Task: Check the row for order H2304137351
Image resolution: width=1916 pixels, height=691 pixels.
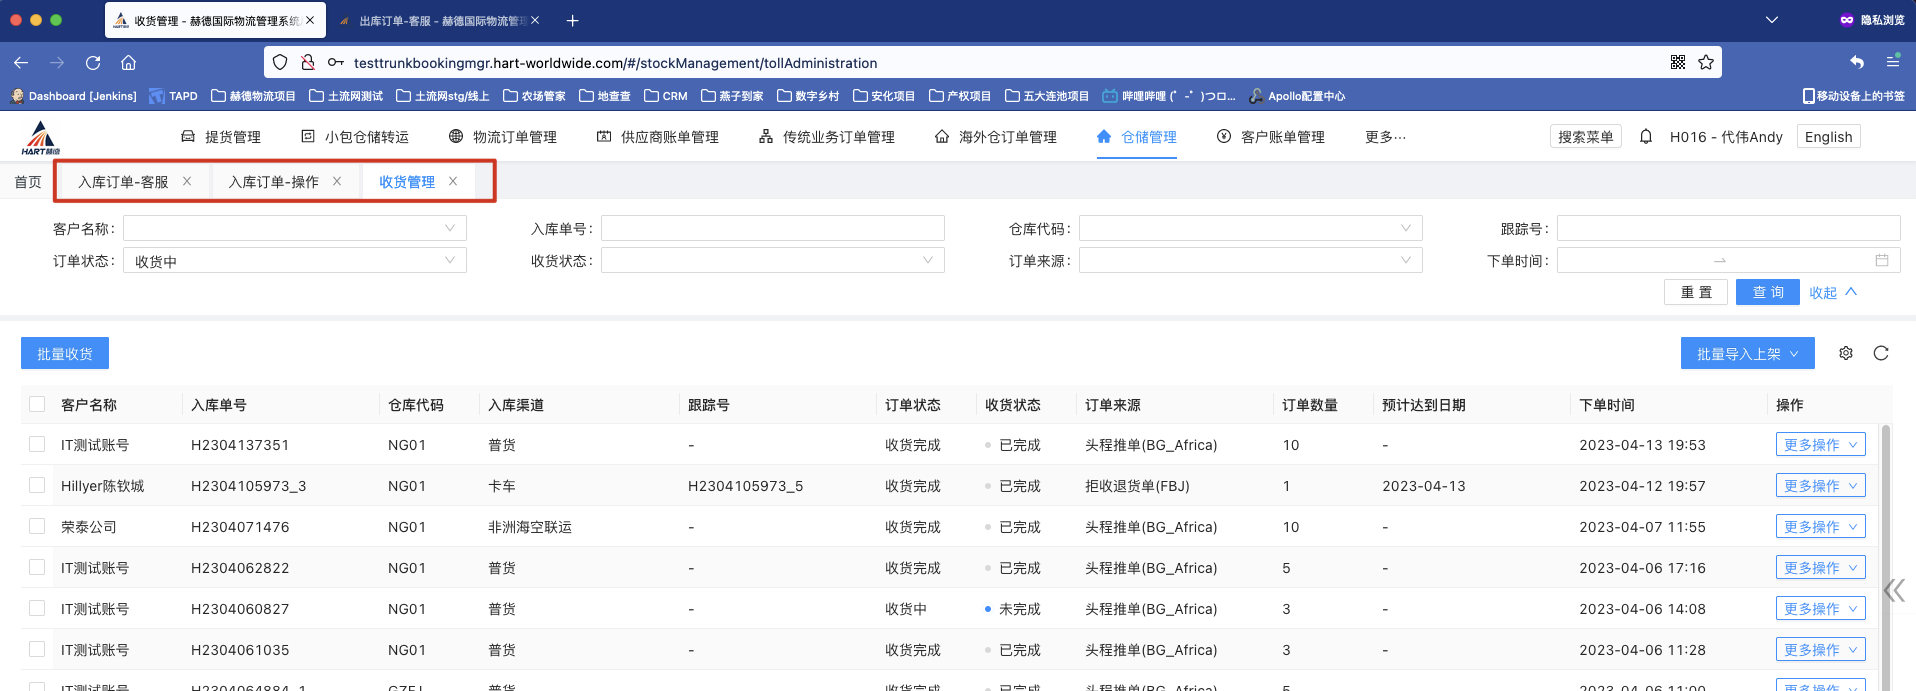Action: pos(37,445)
